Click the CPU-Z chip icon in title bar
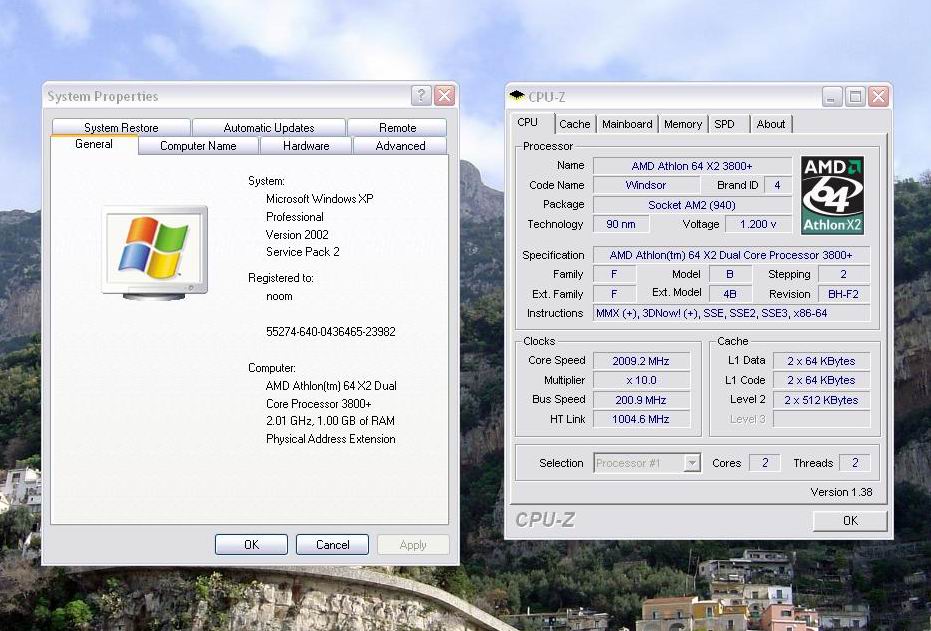Image resolution: width=931 pixels, height=631 pixels. pyautogui.click(x=517, y=96)
